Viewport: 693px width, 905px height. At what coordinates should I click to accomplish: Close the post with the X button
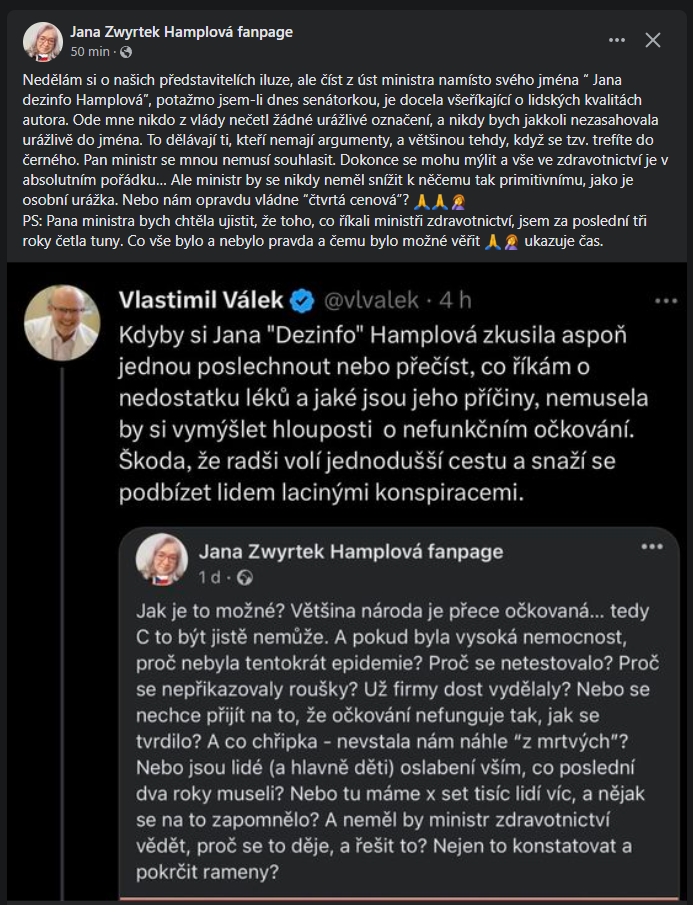pos(653,40)
